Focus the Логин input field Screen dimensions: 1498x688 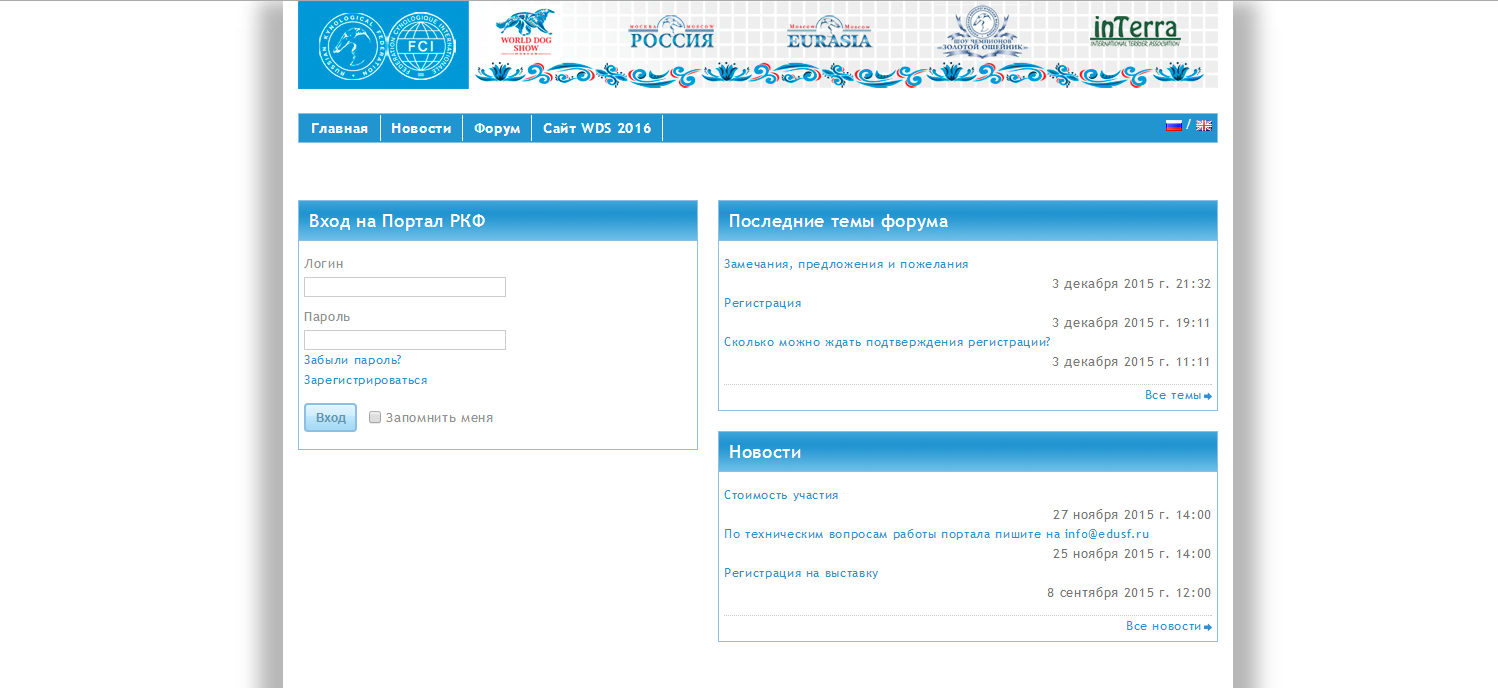pos(405,287)
